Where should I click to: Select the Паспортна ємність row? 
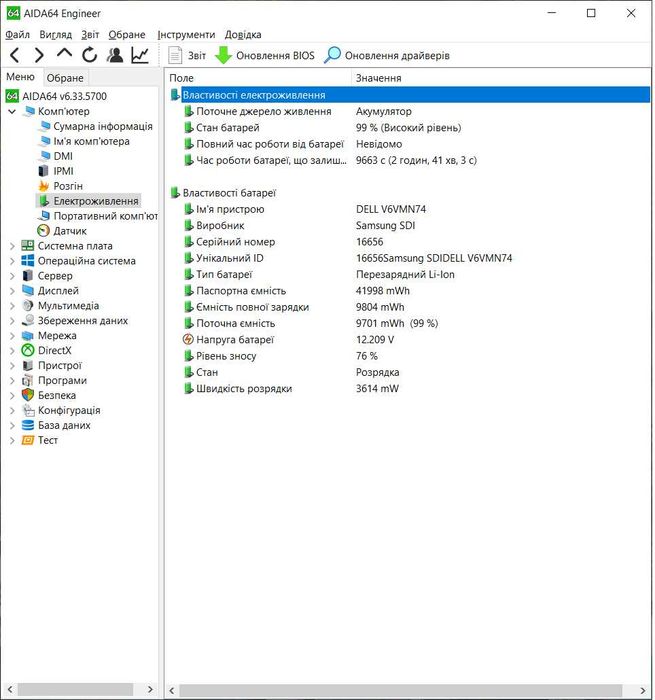coord(410,291)
